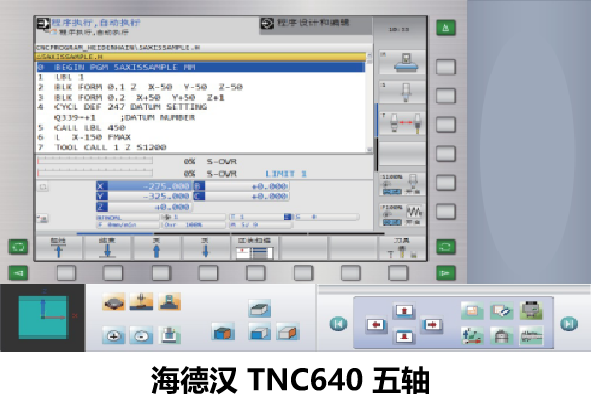Click the red right-arrow panel icon

[x=432, y=324]
